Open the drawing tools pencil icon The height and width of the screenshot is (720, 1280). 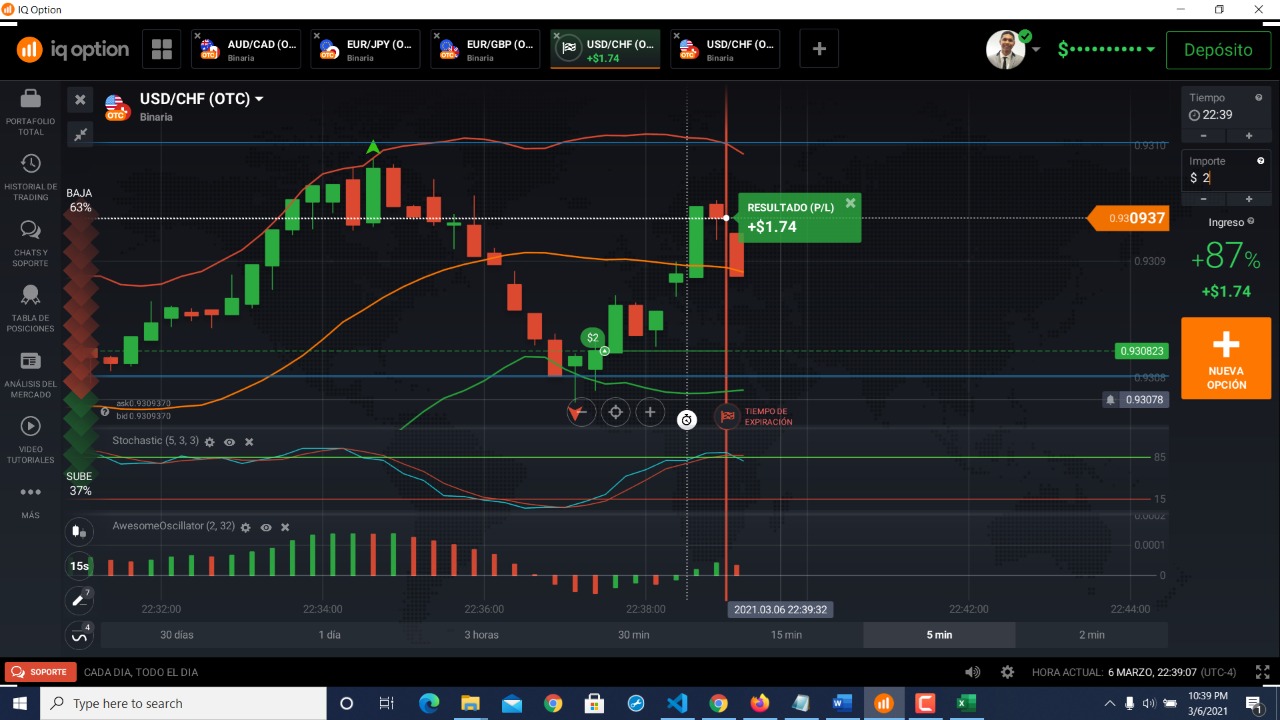pyautogui.click(x=79, y=599)
